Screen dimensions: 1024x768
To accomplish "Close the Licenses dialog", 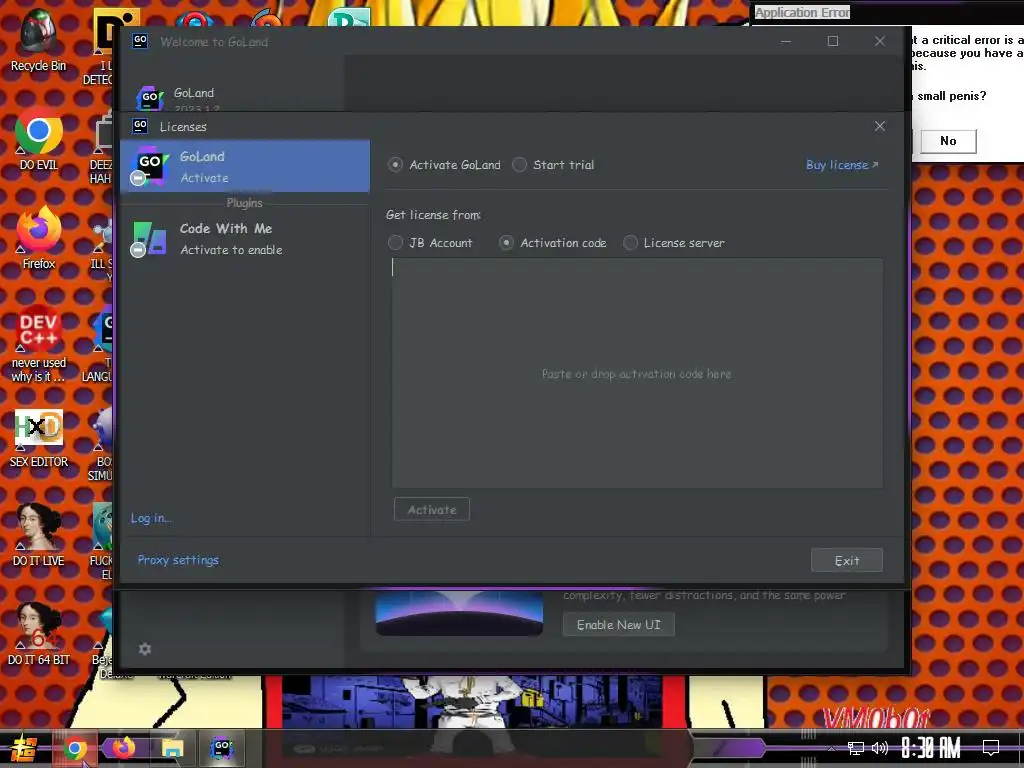I will tap(880, 126).
